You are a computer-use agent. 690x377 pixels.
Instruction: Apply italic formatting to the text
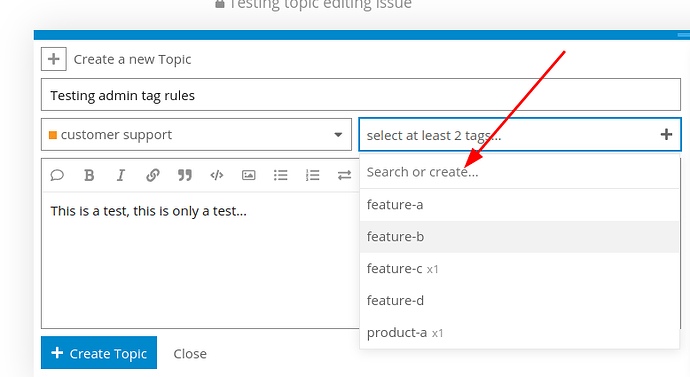[x=121, y=175]
